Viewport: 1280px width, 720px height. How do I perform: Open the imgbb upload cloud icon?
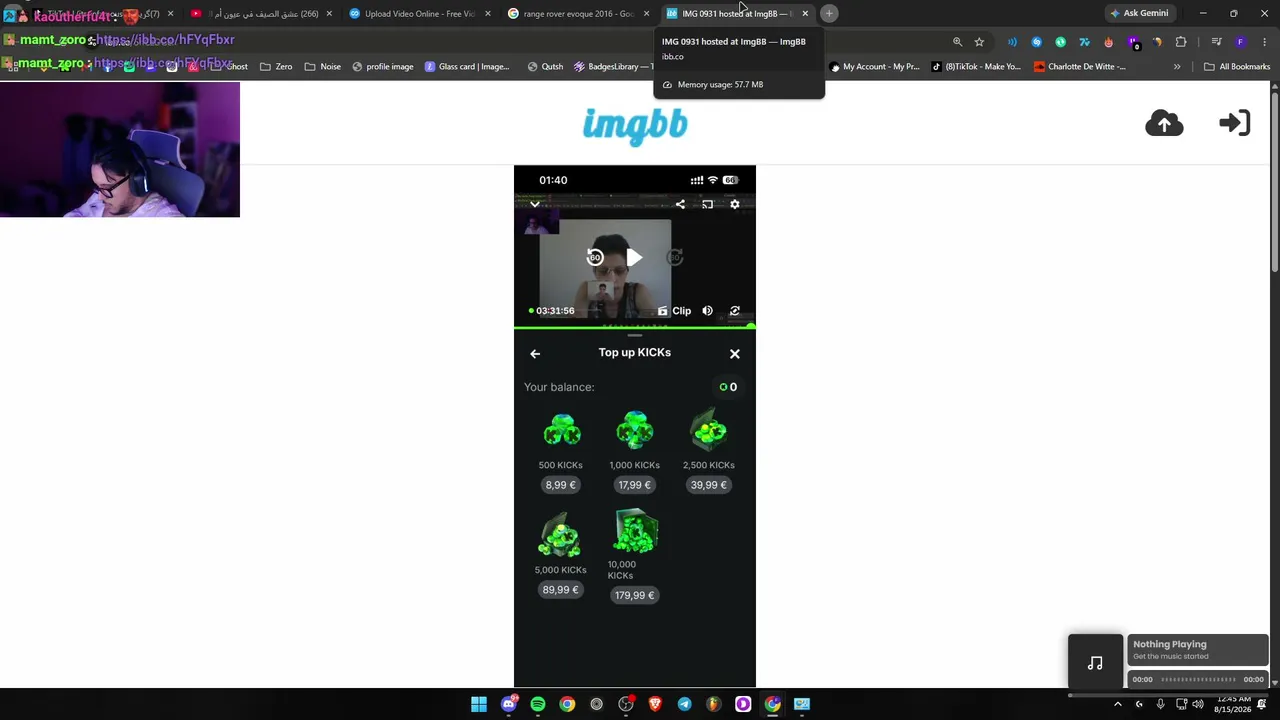point(1164,123)
